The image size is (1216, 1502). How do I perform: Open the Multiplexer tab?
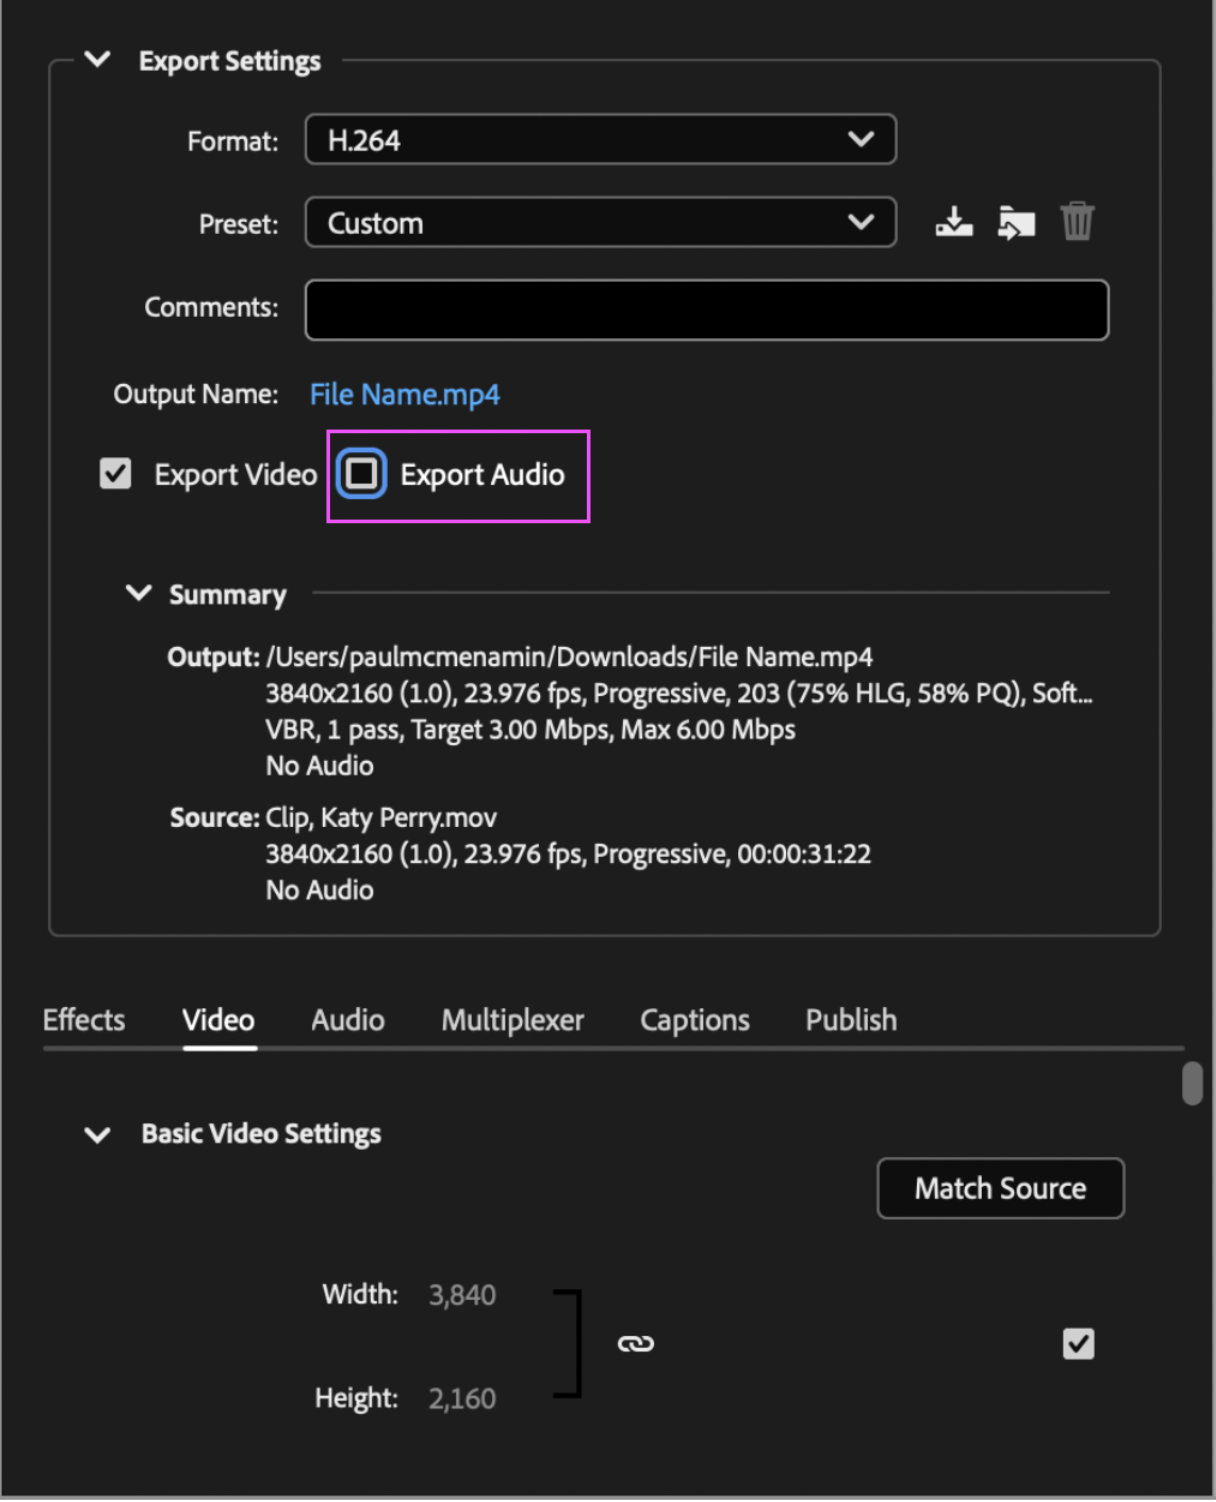512,1019
